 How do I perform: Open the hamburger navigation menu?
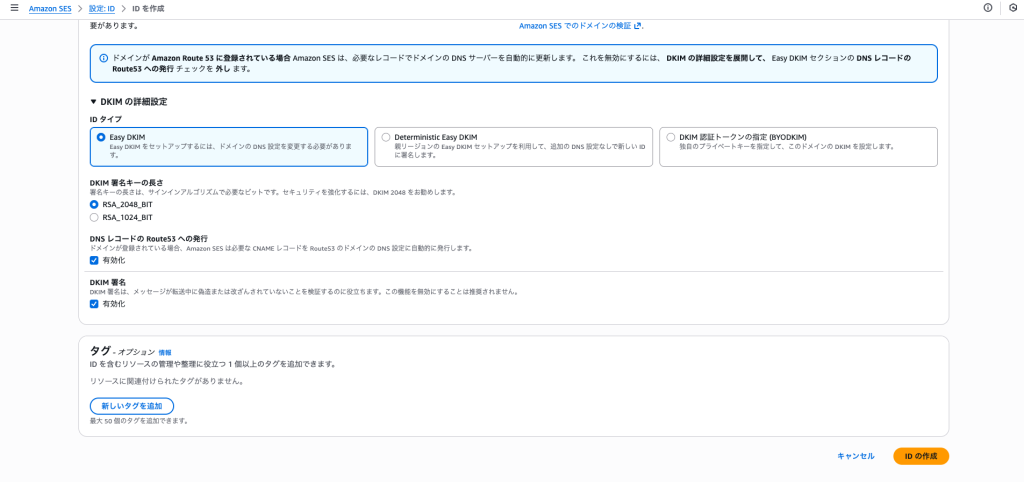(14, 8)
